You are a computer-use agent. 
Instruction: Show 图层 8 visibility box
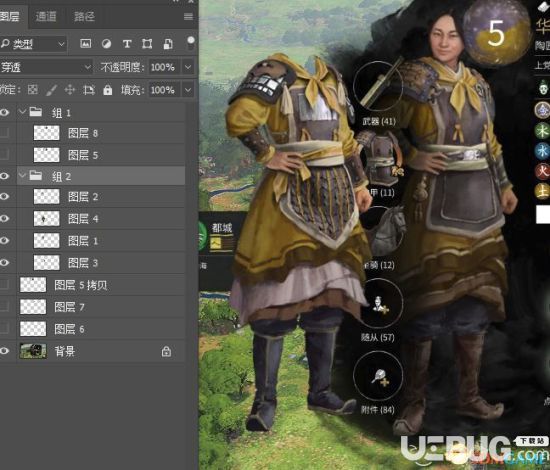point(5,133)
